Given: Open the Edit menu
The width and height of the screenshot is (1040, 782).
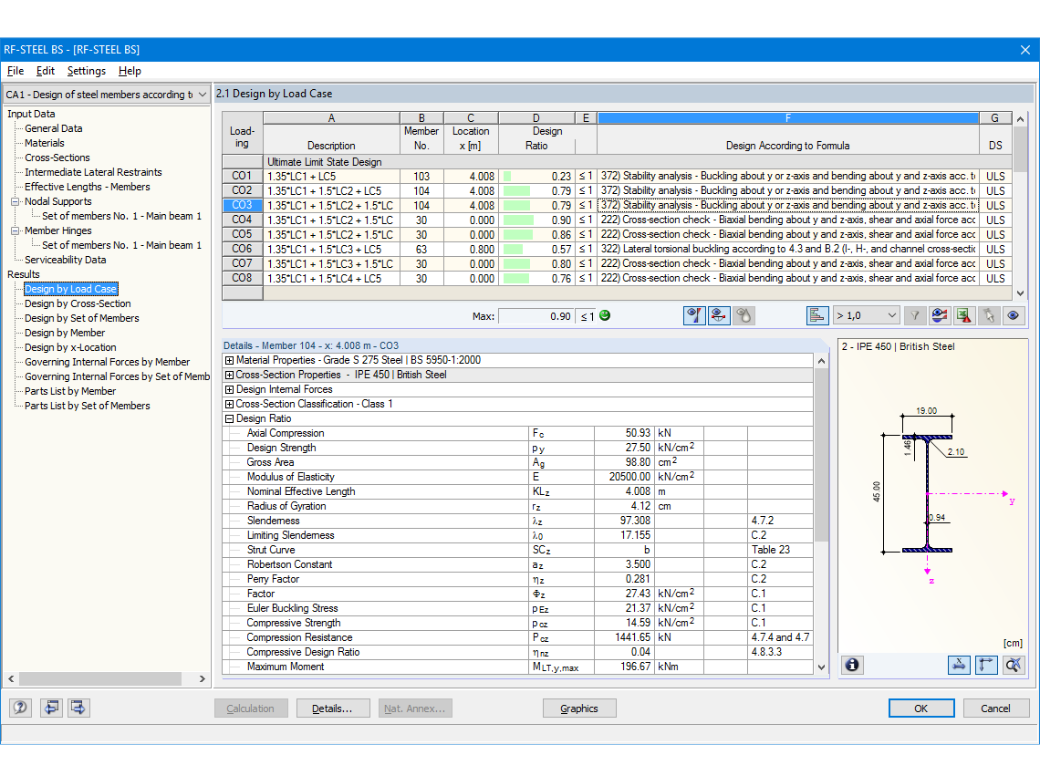Looking at the screenshot, I should tap(45, 71).
